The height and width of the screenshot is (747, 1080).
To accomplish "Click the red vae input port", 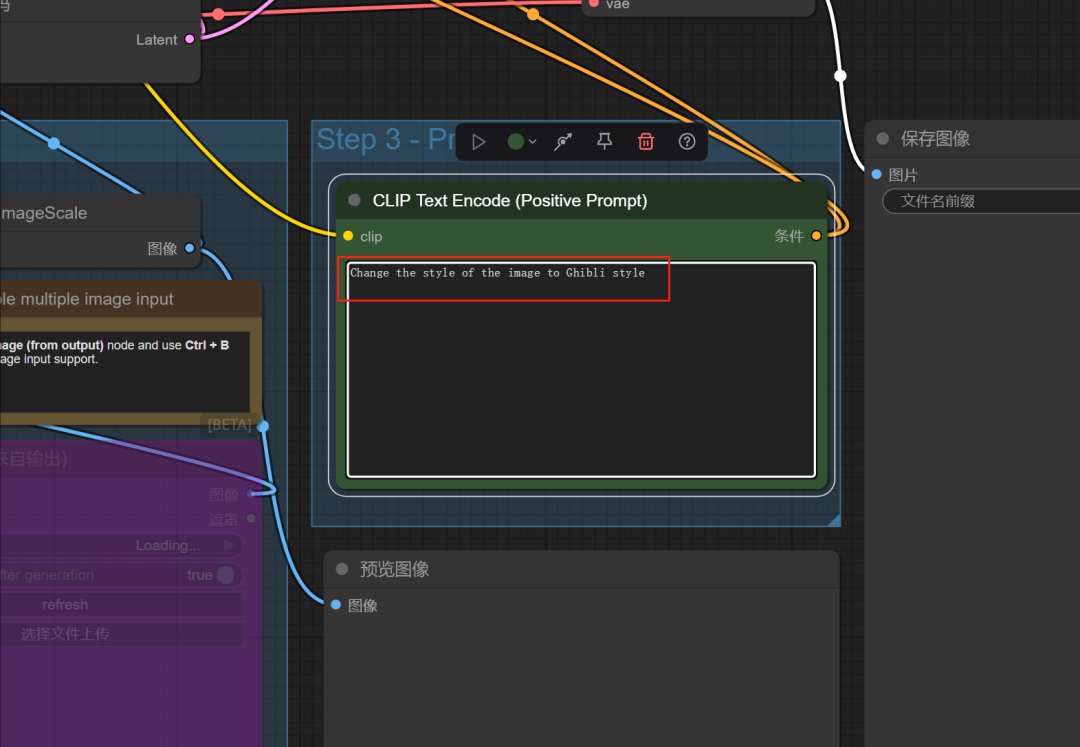I will click(x=593, y=3).
